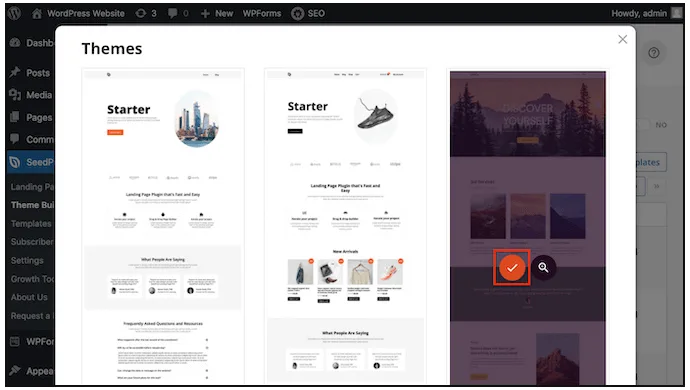Close the Themes dialog with X
The image size is (690, 390).
click(622, 40)
